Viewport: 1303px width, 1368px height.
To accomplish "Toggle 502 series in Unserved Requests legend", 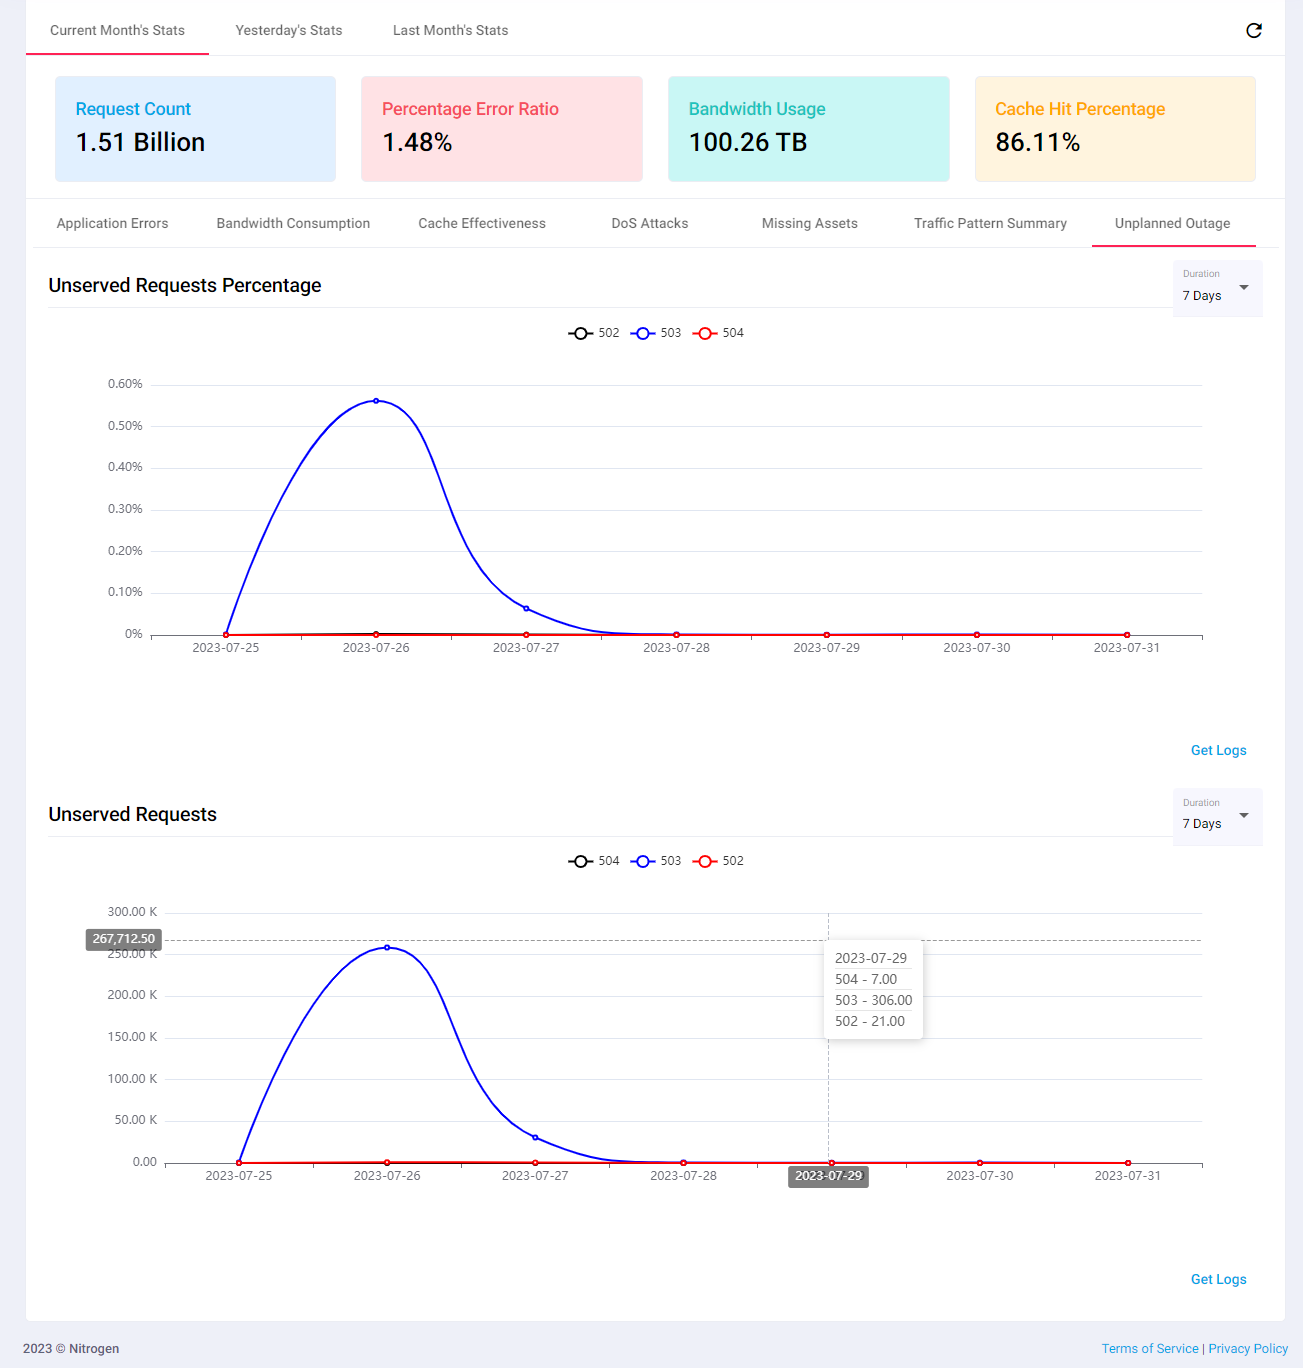I will click(x=718, y=861).
